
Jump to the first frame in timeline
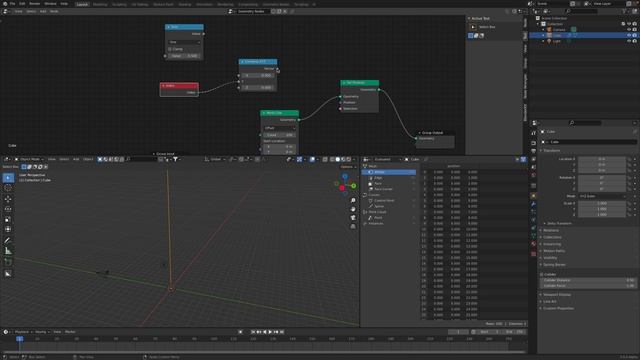point(253,332)
